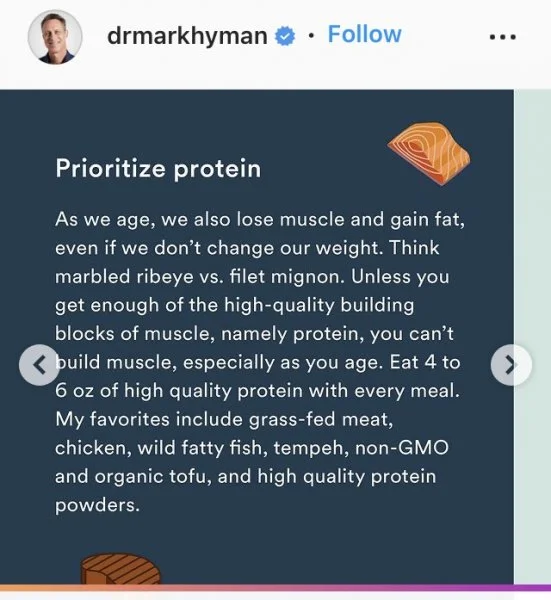The height and width of the screenshot is (600, 551).
Task: Click the gradient bar below the slide
Action: [276, 587]
